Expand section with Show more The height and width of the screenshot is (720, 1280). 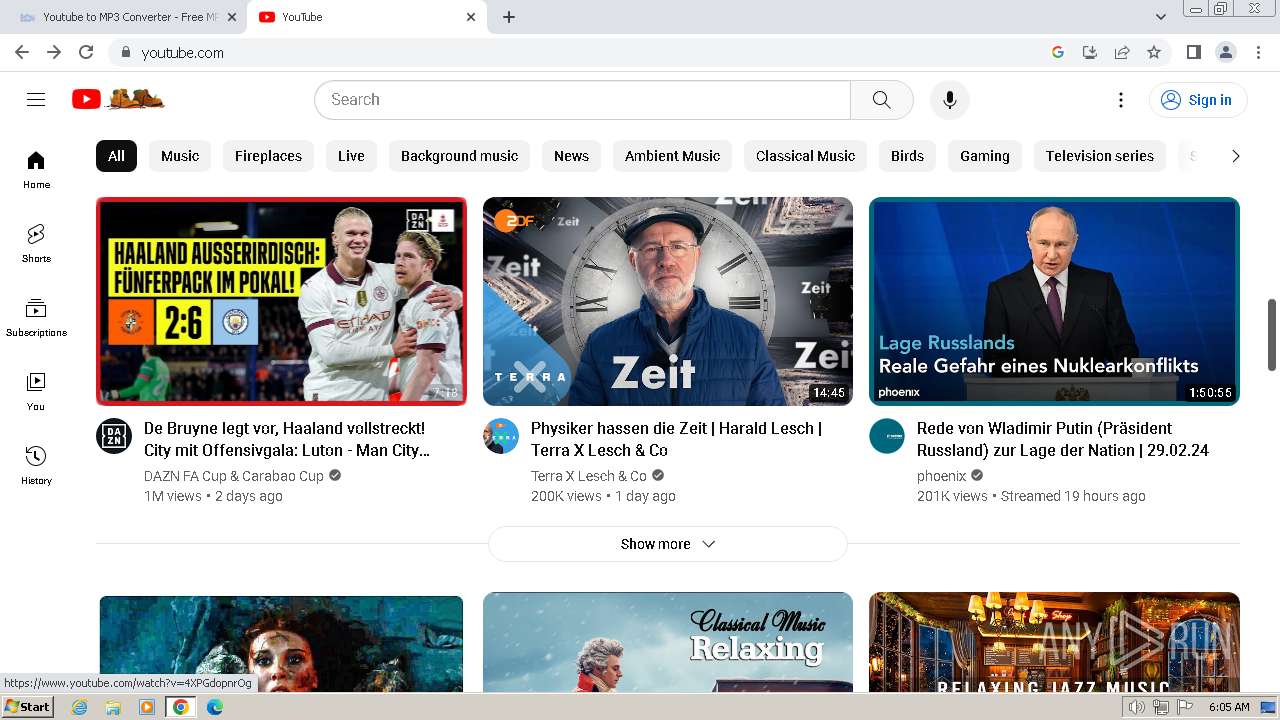[x=668, y=544]
